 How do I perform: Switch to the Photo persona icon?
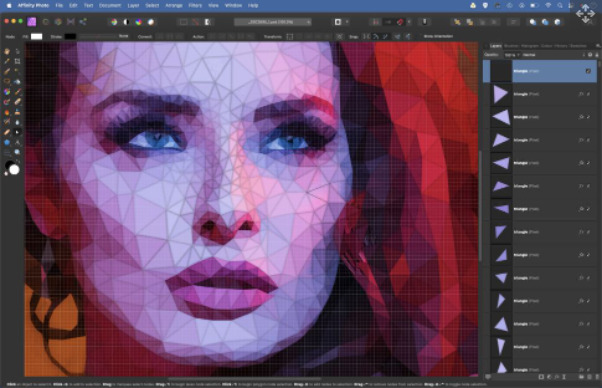(x=31, y=22)
